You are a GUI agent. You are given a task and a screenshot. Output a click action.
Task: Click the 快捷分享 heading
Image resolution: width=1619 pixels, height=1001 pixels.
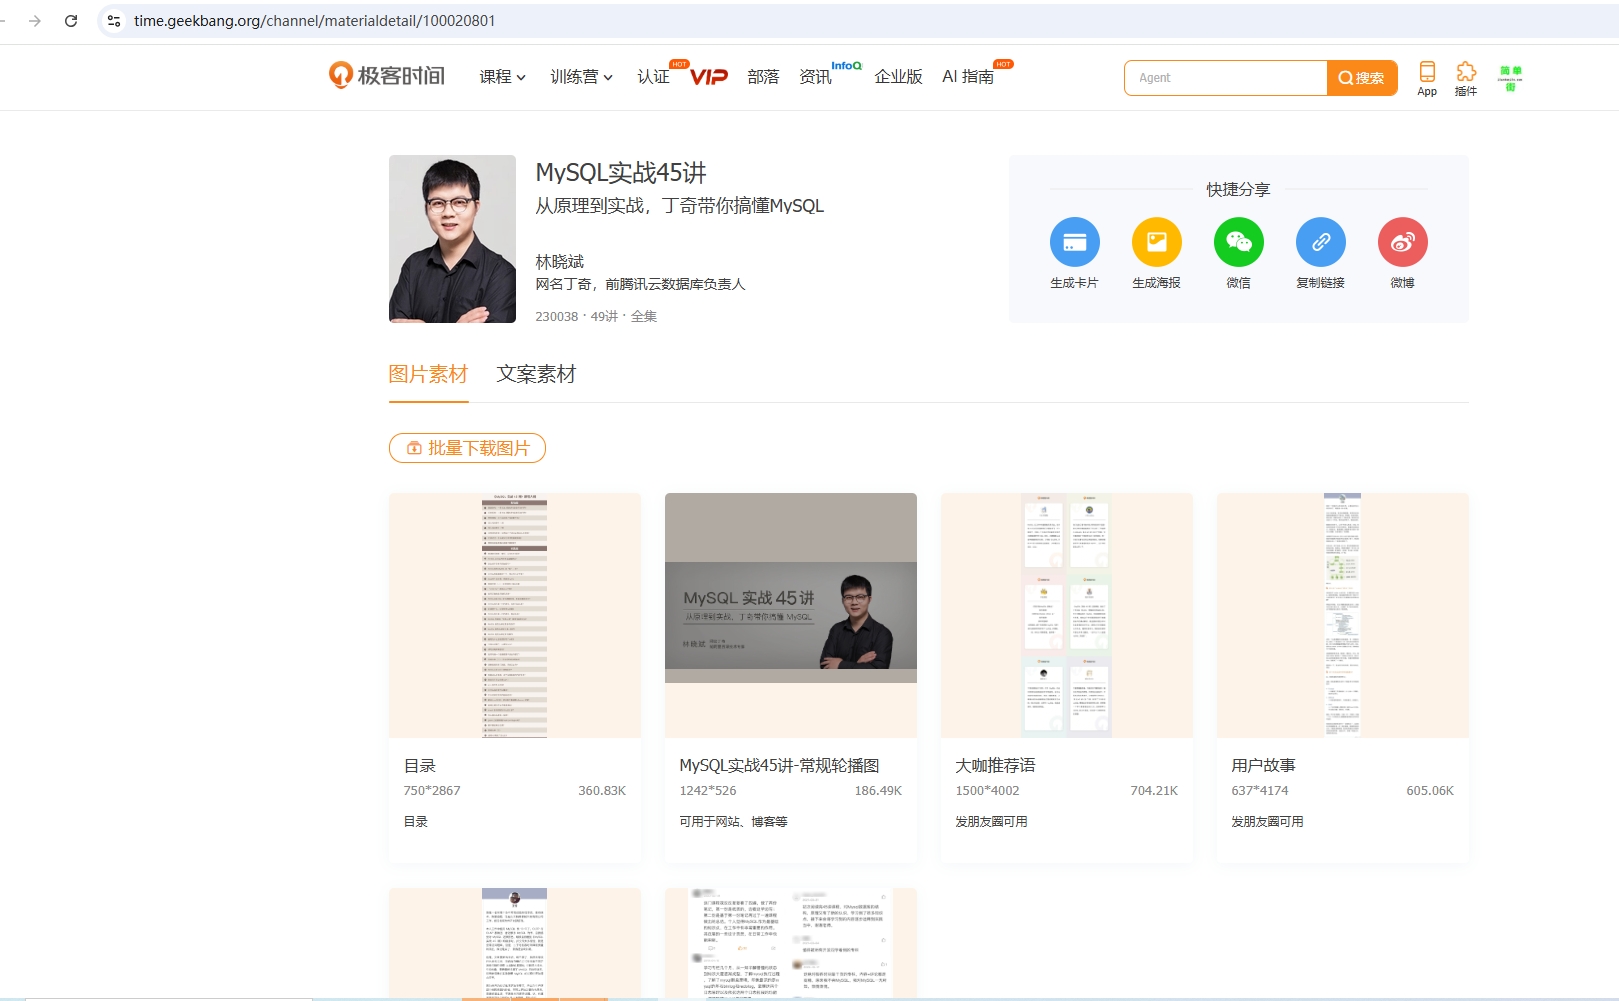(x=1238, y=189)
